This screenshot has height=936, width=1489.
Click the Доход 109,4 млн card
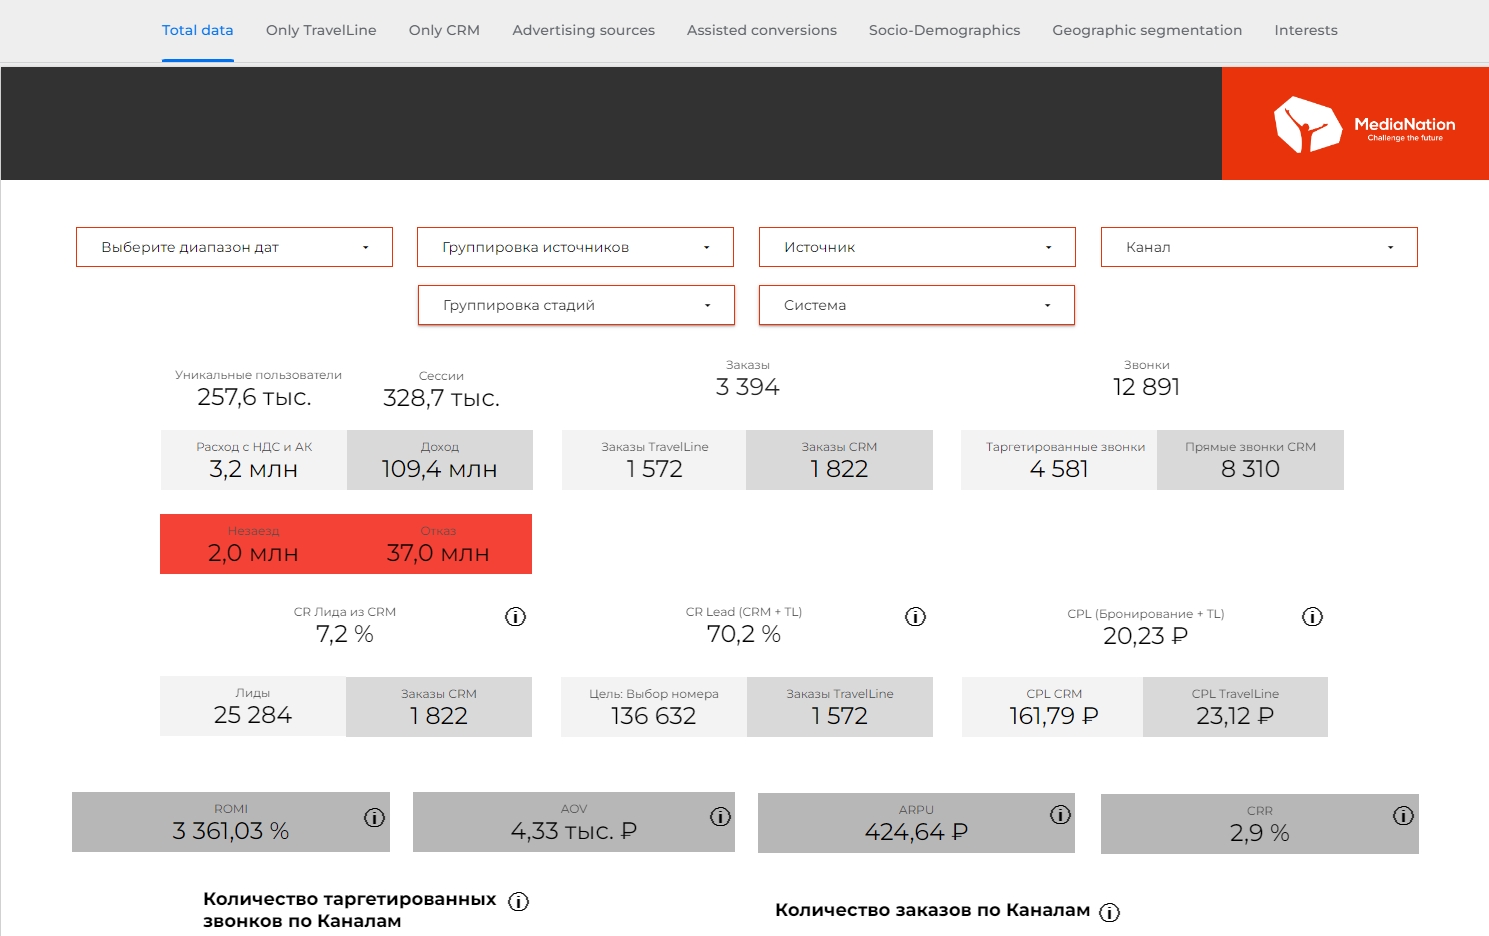(440, 460)
